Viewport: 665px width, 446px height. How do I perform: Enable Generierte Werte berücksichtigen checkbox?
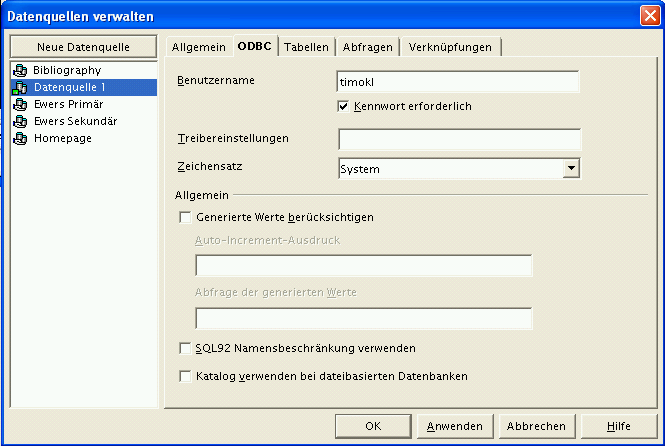pos(184,217)
